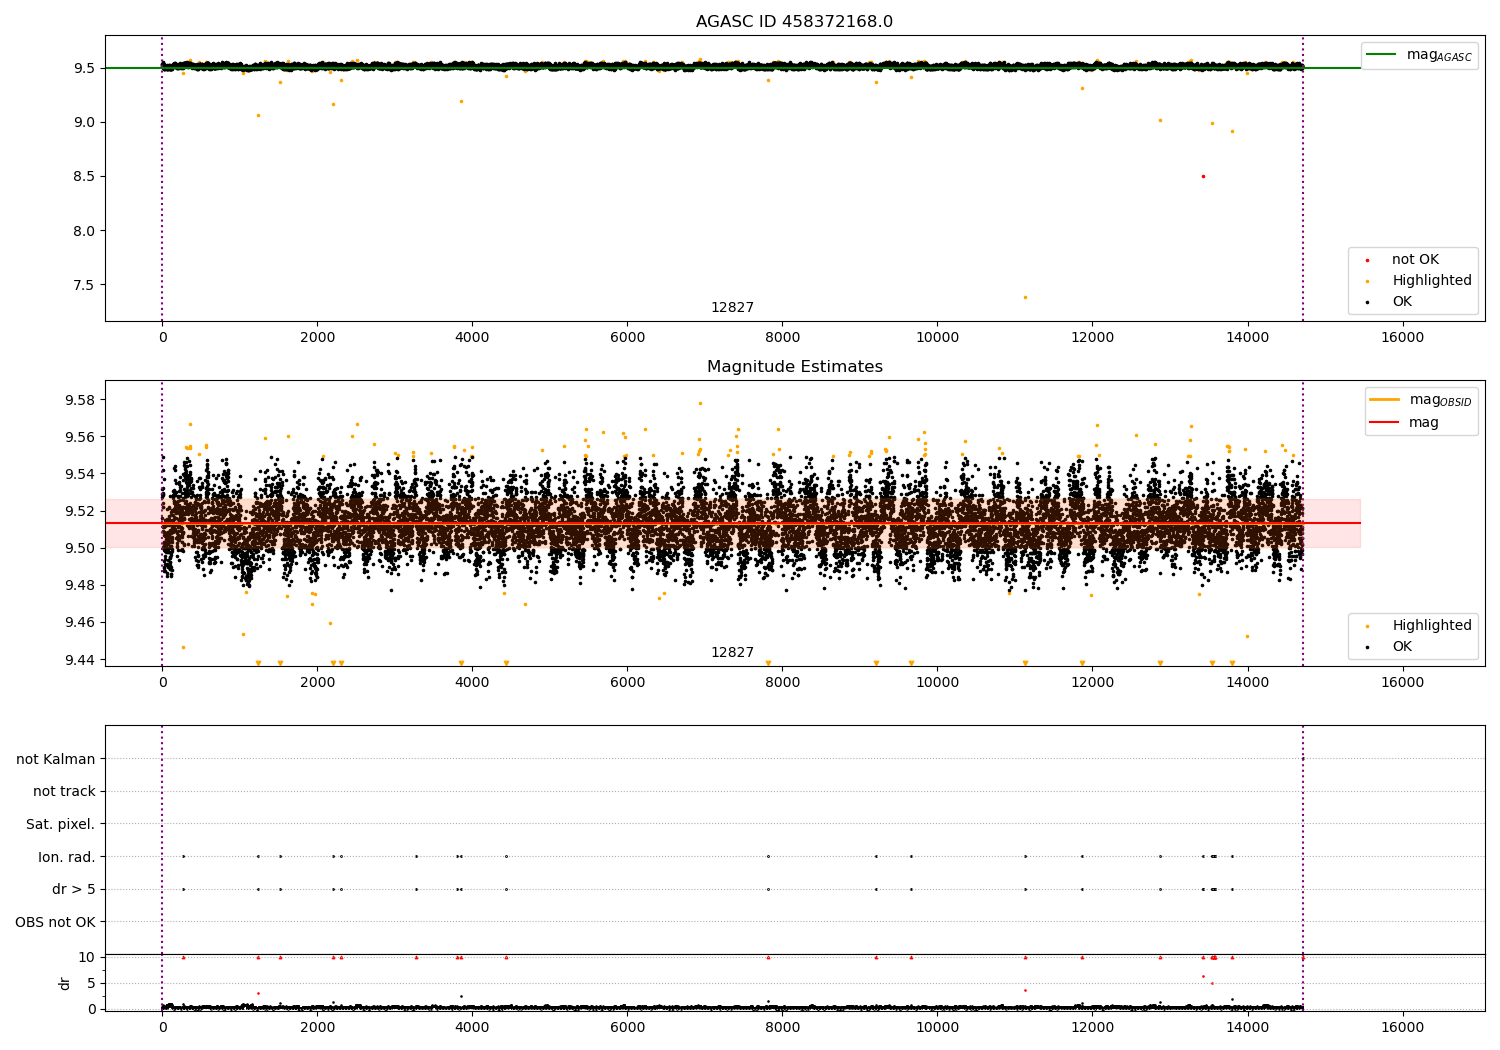Click the '9.46' y-tick label
1500x1050 pixels.
[x=80, y=622]
